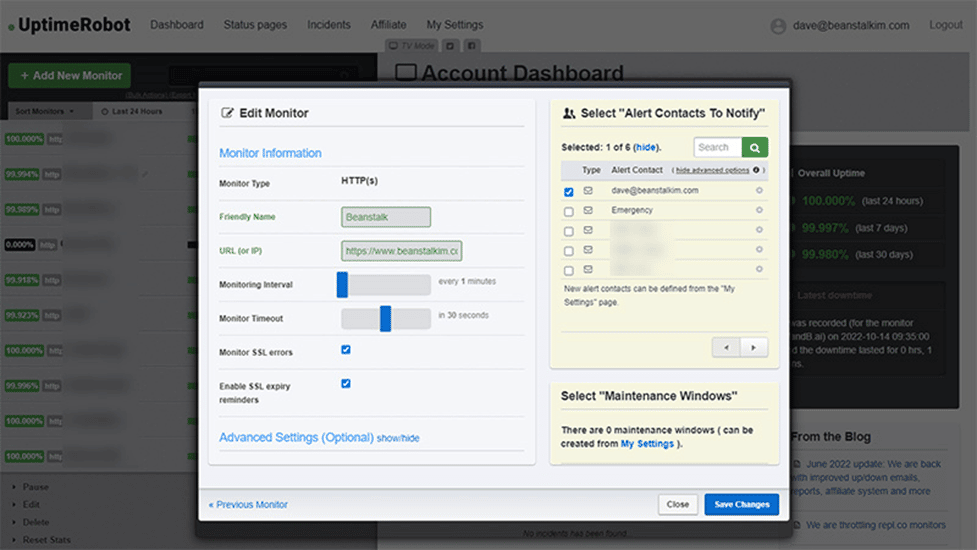977x550 pixels.
Task: Disable SSL expiry reminders checkbox
Action: pyautogui.click(x=346, y=383)
